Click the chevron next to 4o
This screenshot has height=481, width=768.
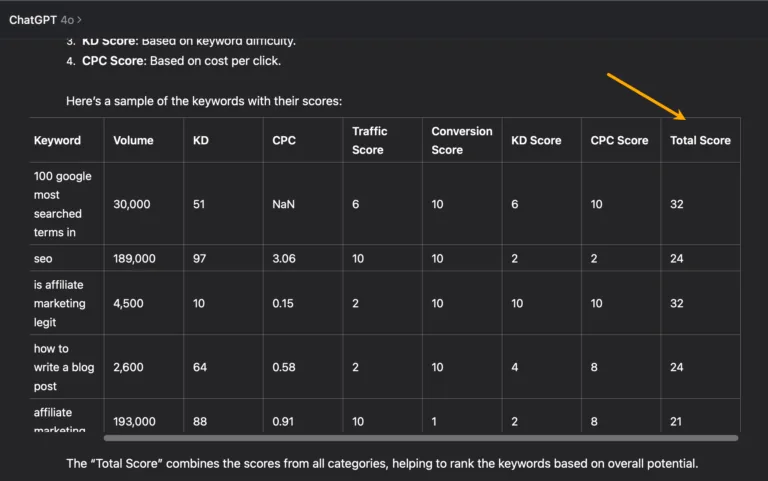[79, 20]
